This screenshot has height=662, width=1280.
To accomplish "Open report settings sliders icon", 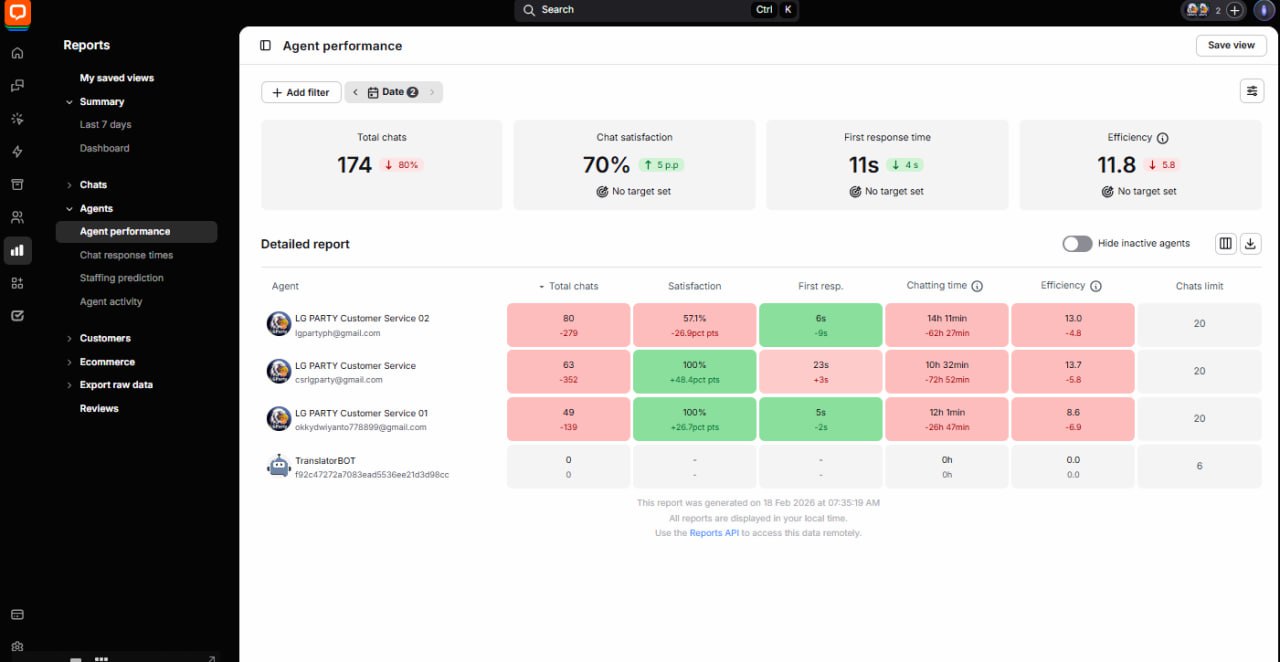I will (1251, 91).
